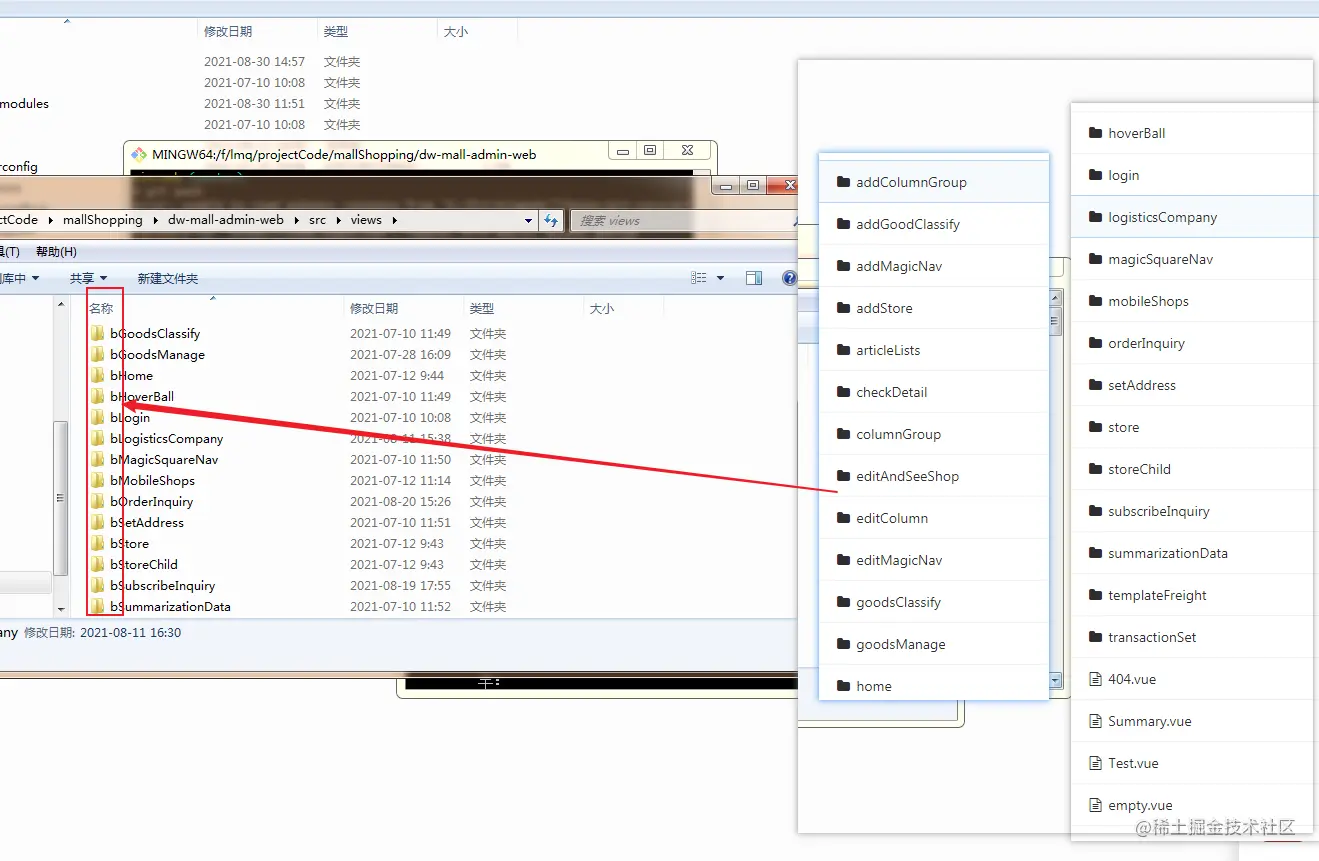Select the subscribeInquiry folder name

[1159, 512]
